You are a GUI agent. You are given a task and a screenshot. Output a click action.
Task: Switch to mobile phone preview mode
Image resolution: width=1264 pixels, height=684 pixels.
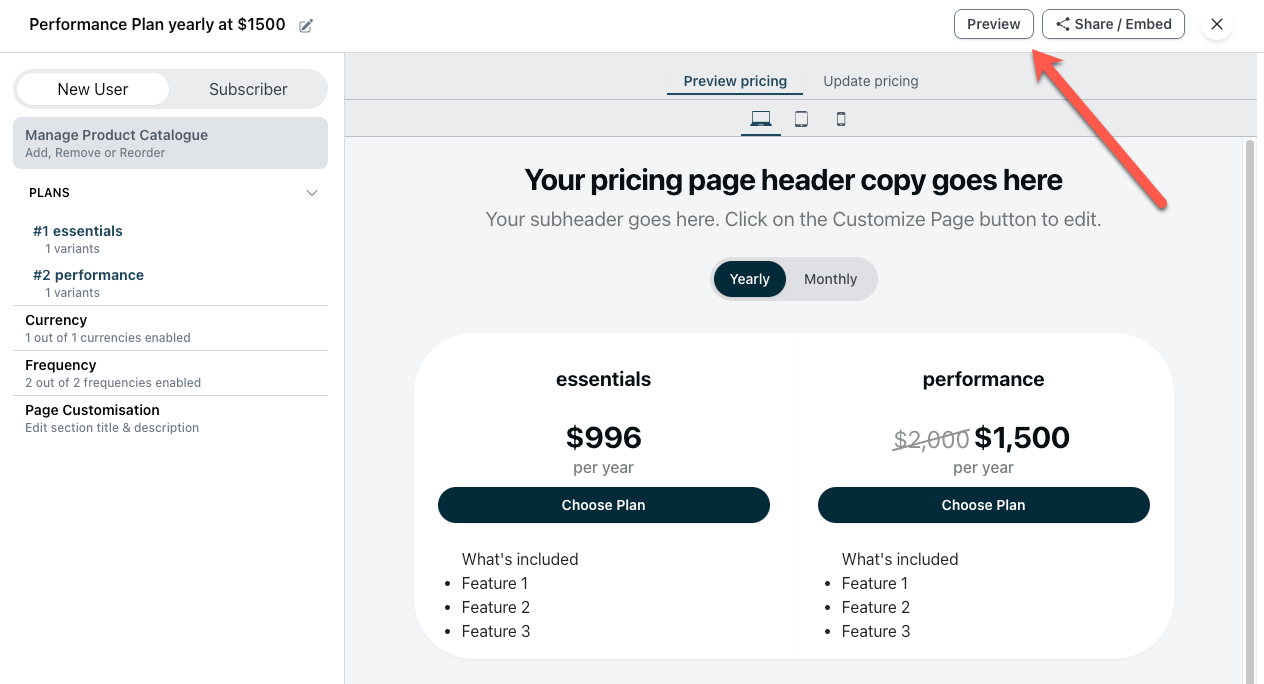(841, 119)
